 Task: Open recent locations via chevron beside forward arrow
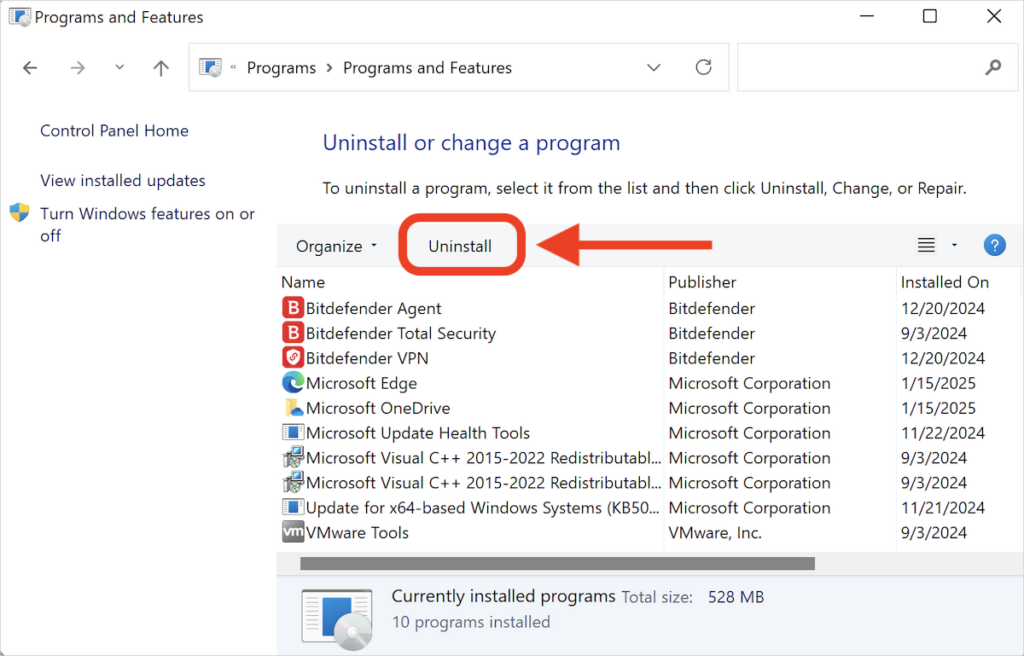(119, 67)
